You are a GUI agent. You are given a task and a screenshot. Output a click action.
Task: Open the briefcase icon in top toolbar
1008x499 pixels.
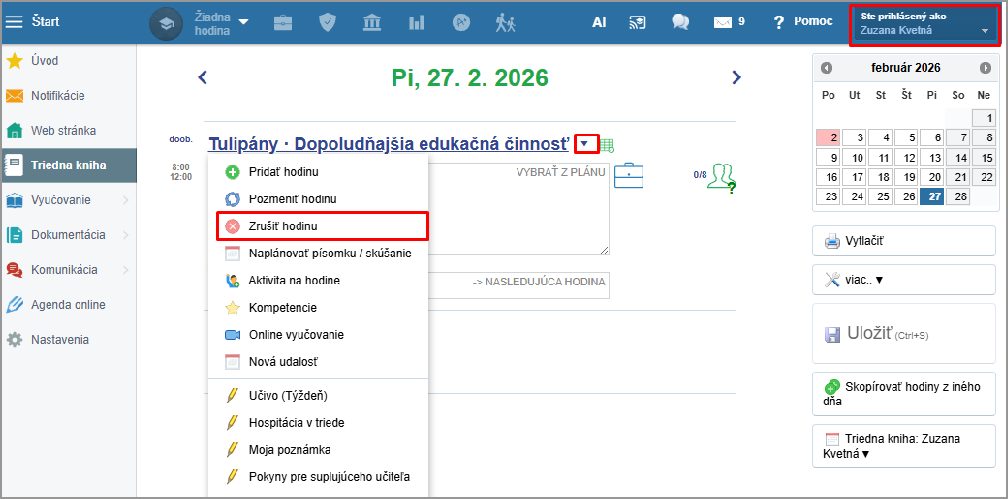[283, 23]
